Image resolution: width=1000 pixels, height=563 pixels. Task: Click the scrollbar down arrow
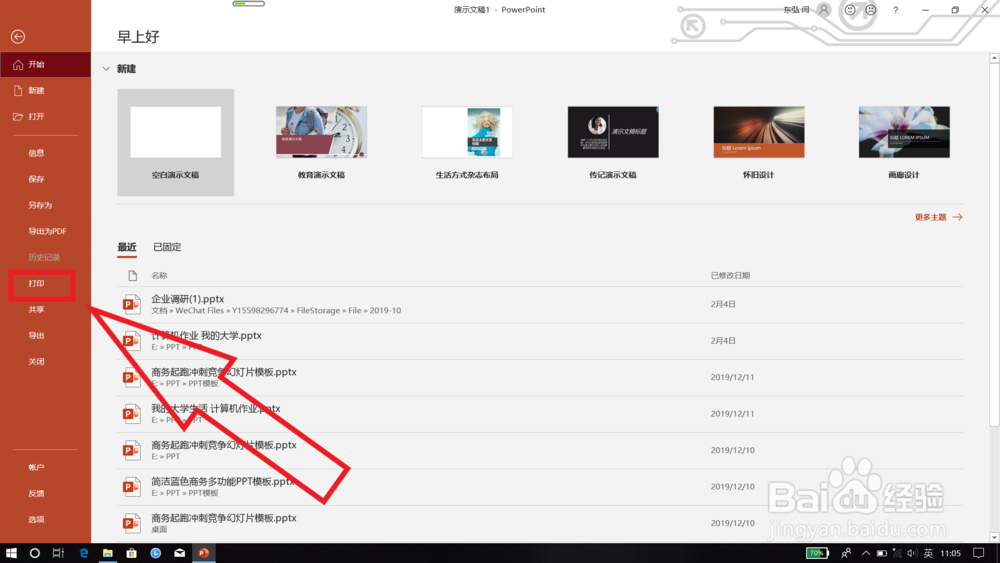click(x=994, y=537)
